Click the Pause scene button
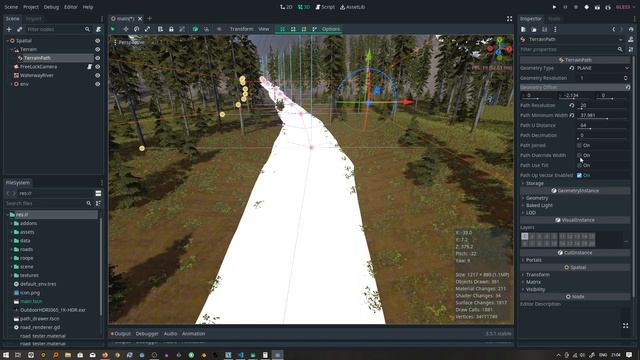The height and width of the screenshot is (360, 640). click(x=565, y=7)
